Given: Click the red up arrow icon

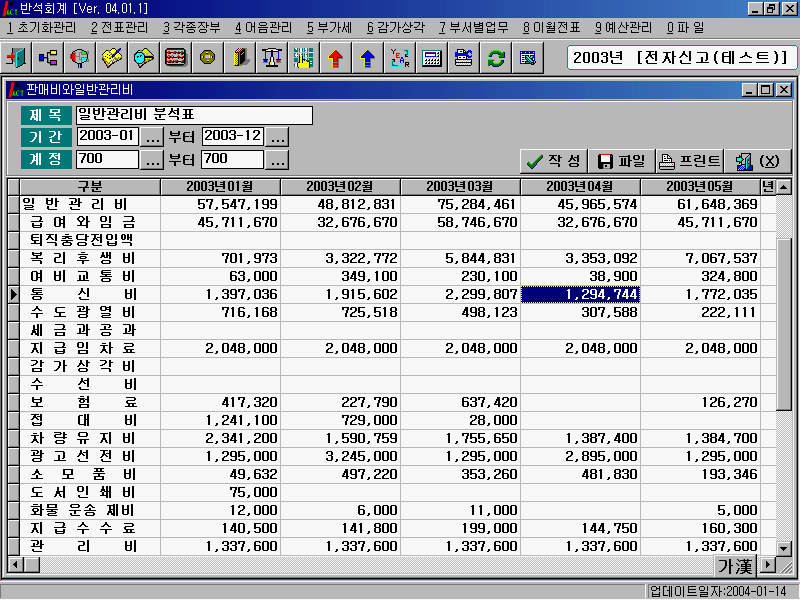Looking at the screenshot, I should 335,58.
